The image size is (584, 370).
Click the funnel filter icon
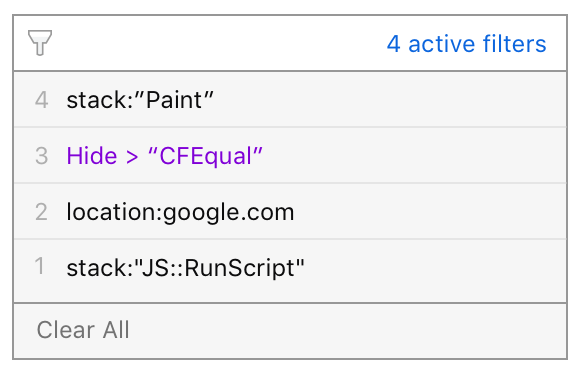(x=40, y=43)
